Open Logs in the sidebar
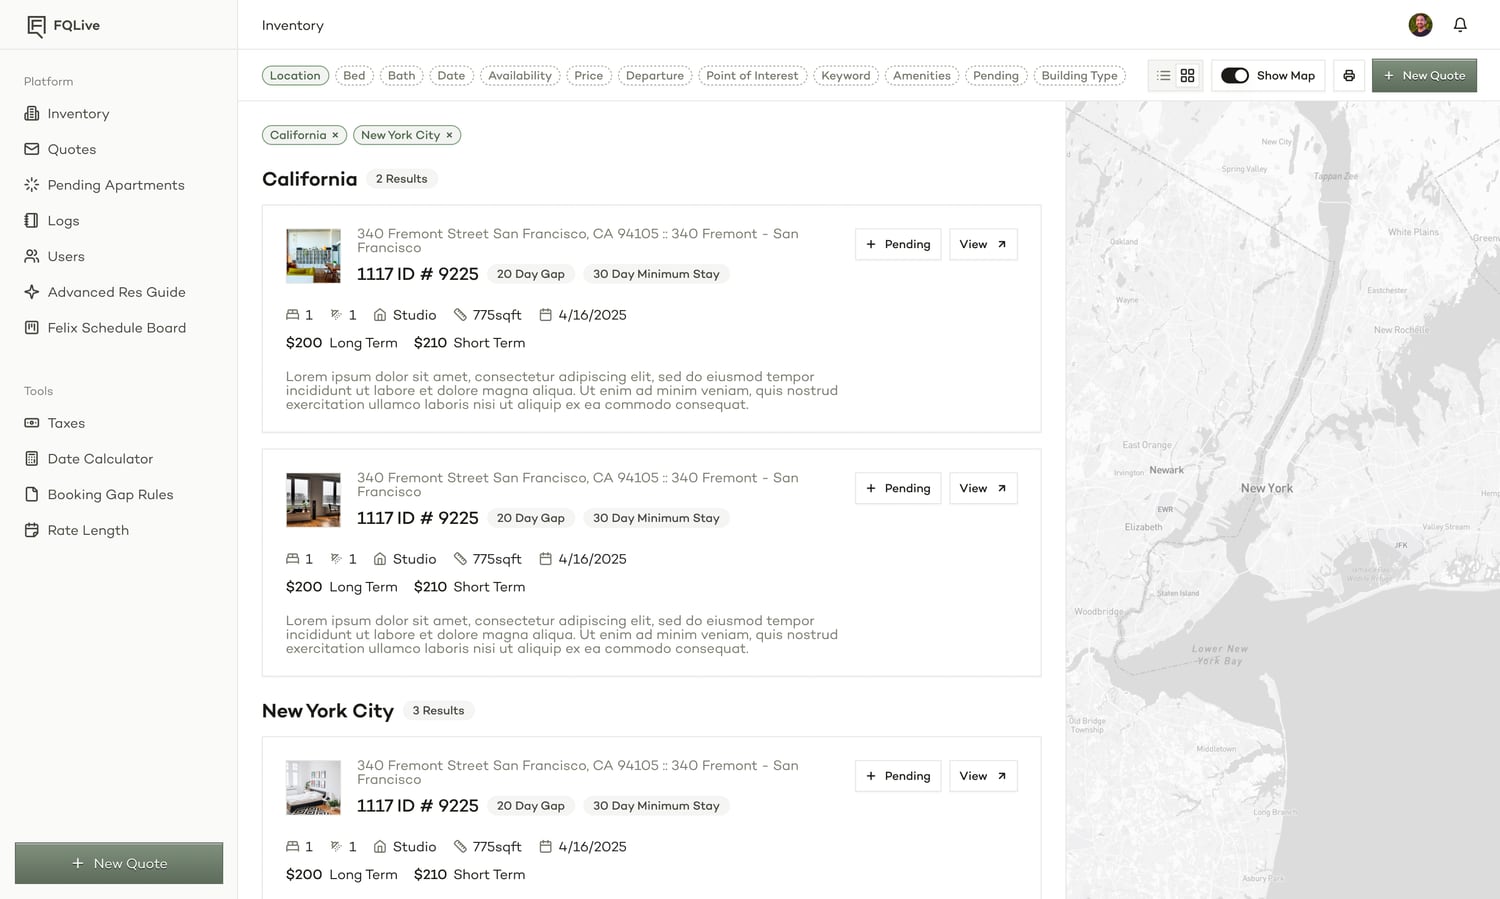The height and width of the screenshot is (899, 1500). (52, 221)
